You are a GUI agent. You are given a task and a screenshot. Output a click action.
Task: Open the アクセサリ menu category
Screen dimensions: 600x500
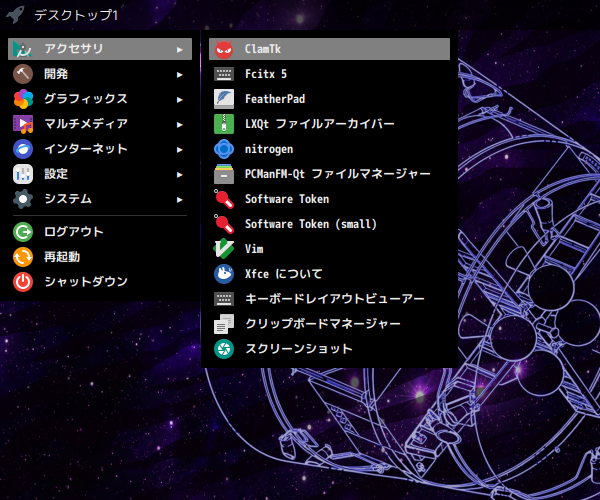(100, 49)
